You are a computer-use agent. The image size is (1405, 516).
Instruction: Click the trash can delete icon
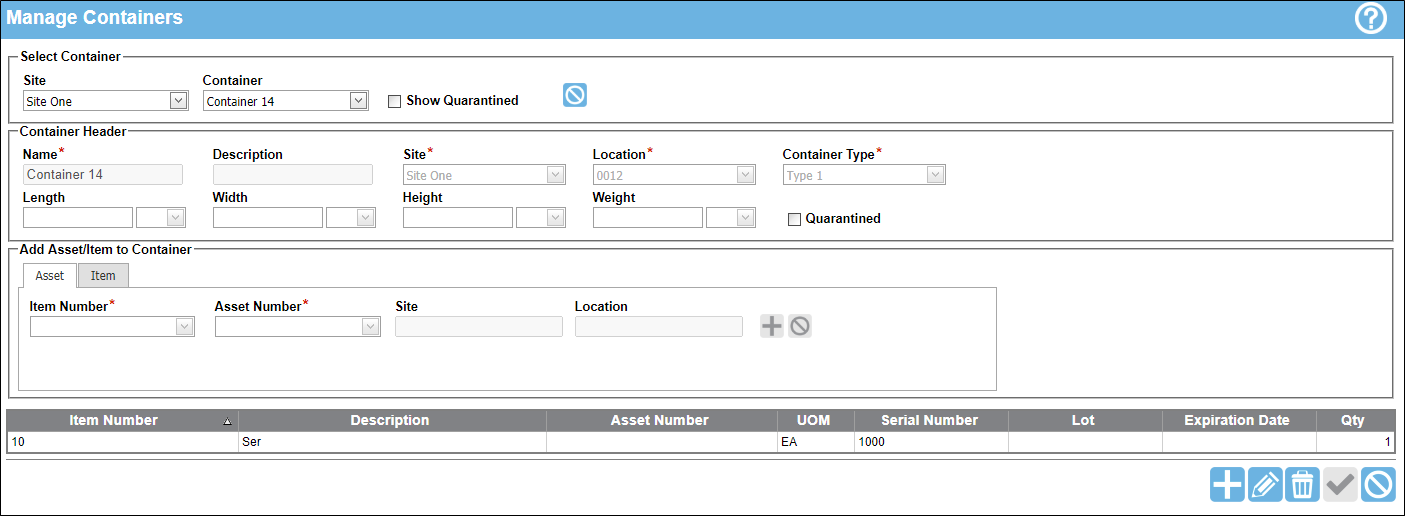click(1303, 485)
